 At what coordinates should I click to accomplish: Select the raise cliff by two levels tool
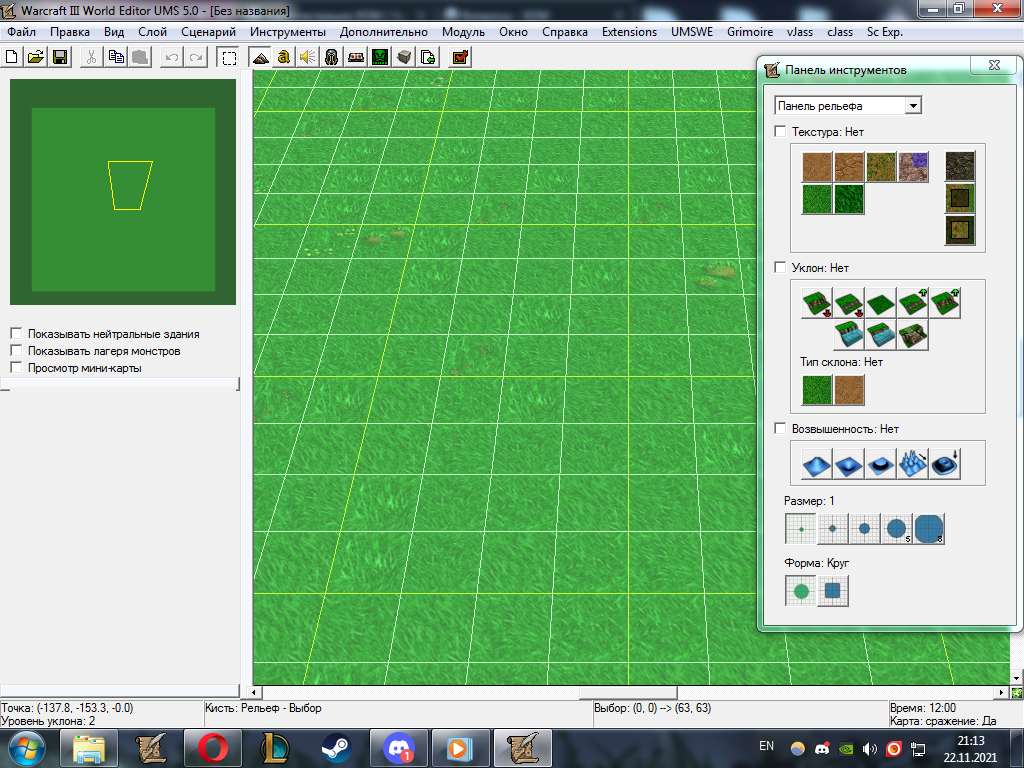[x=944, y=303]
